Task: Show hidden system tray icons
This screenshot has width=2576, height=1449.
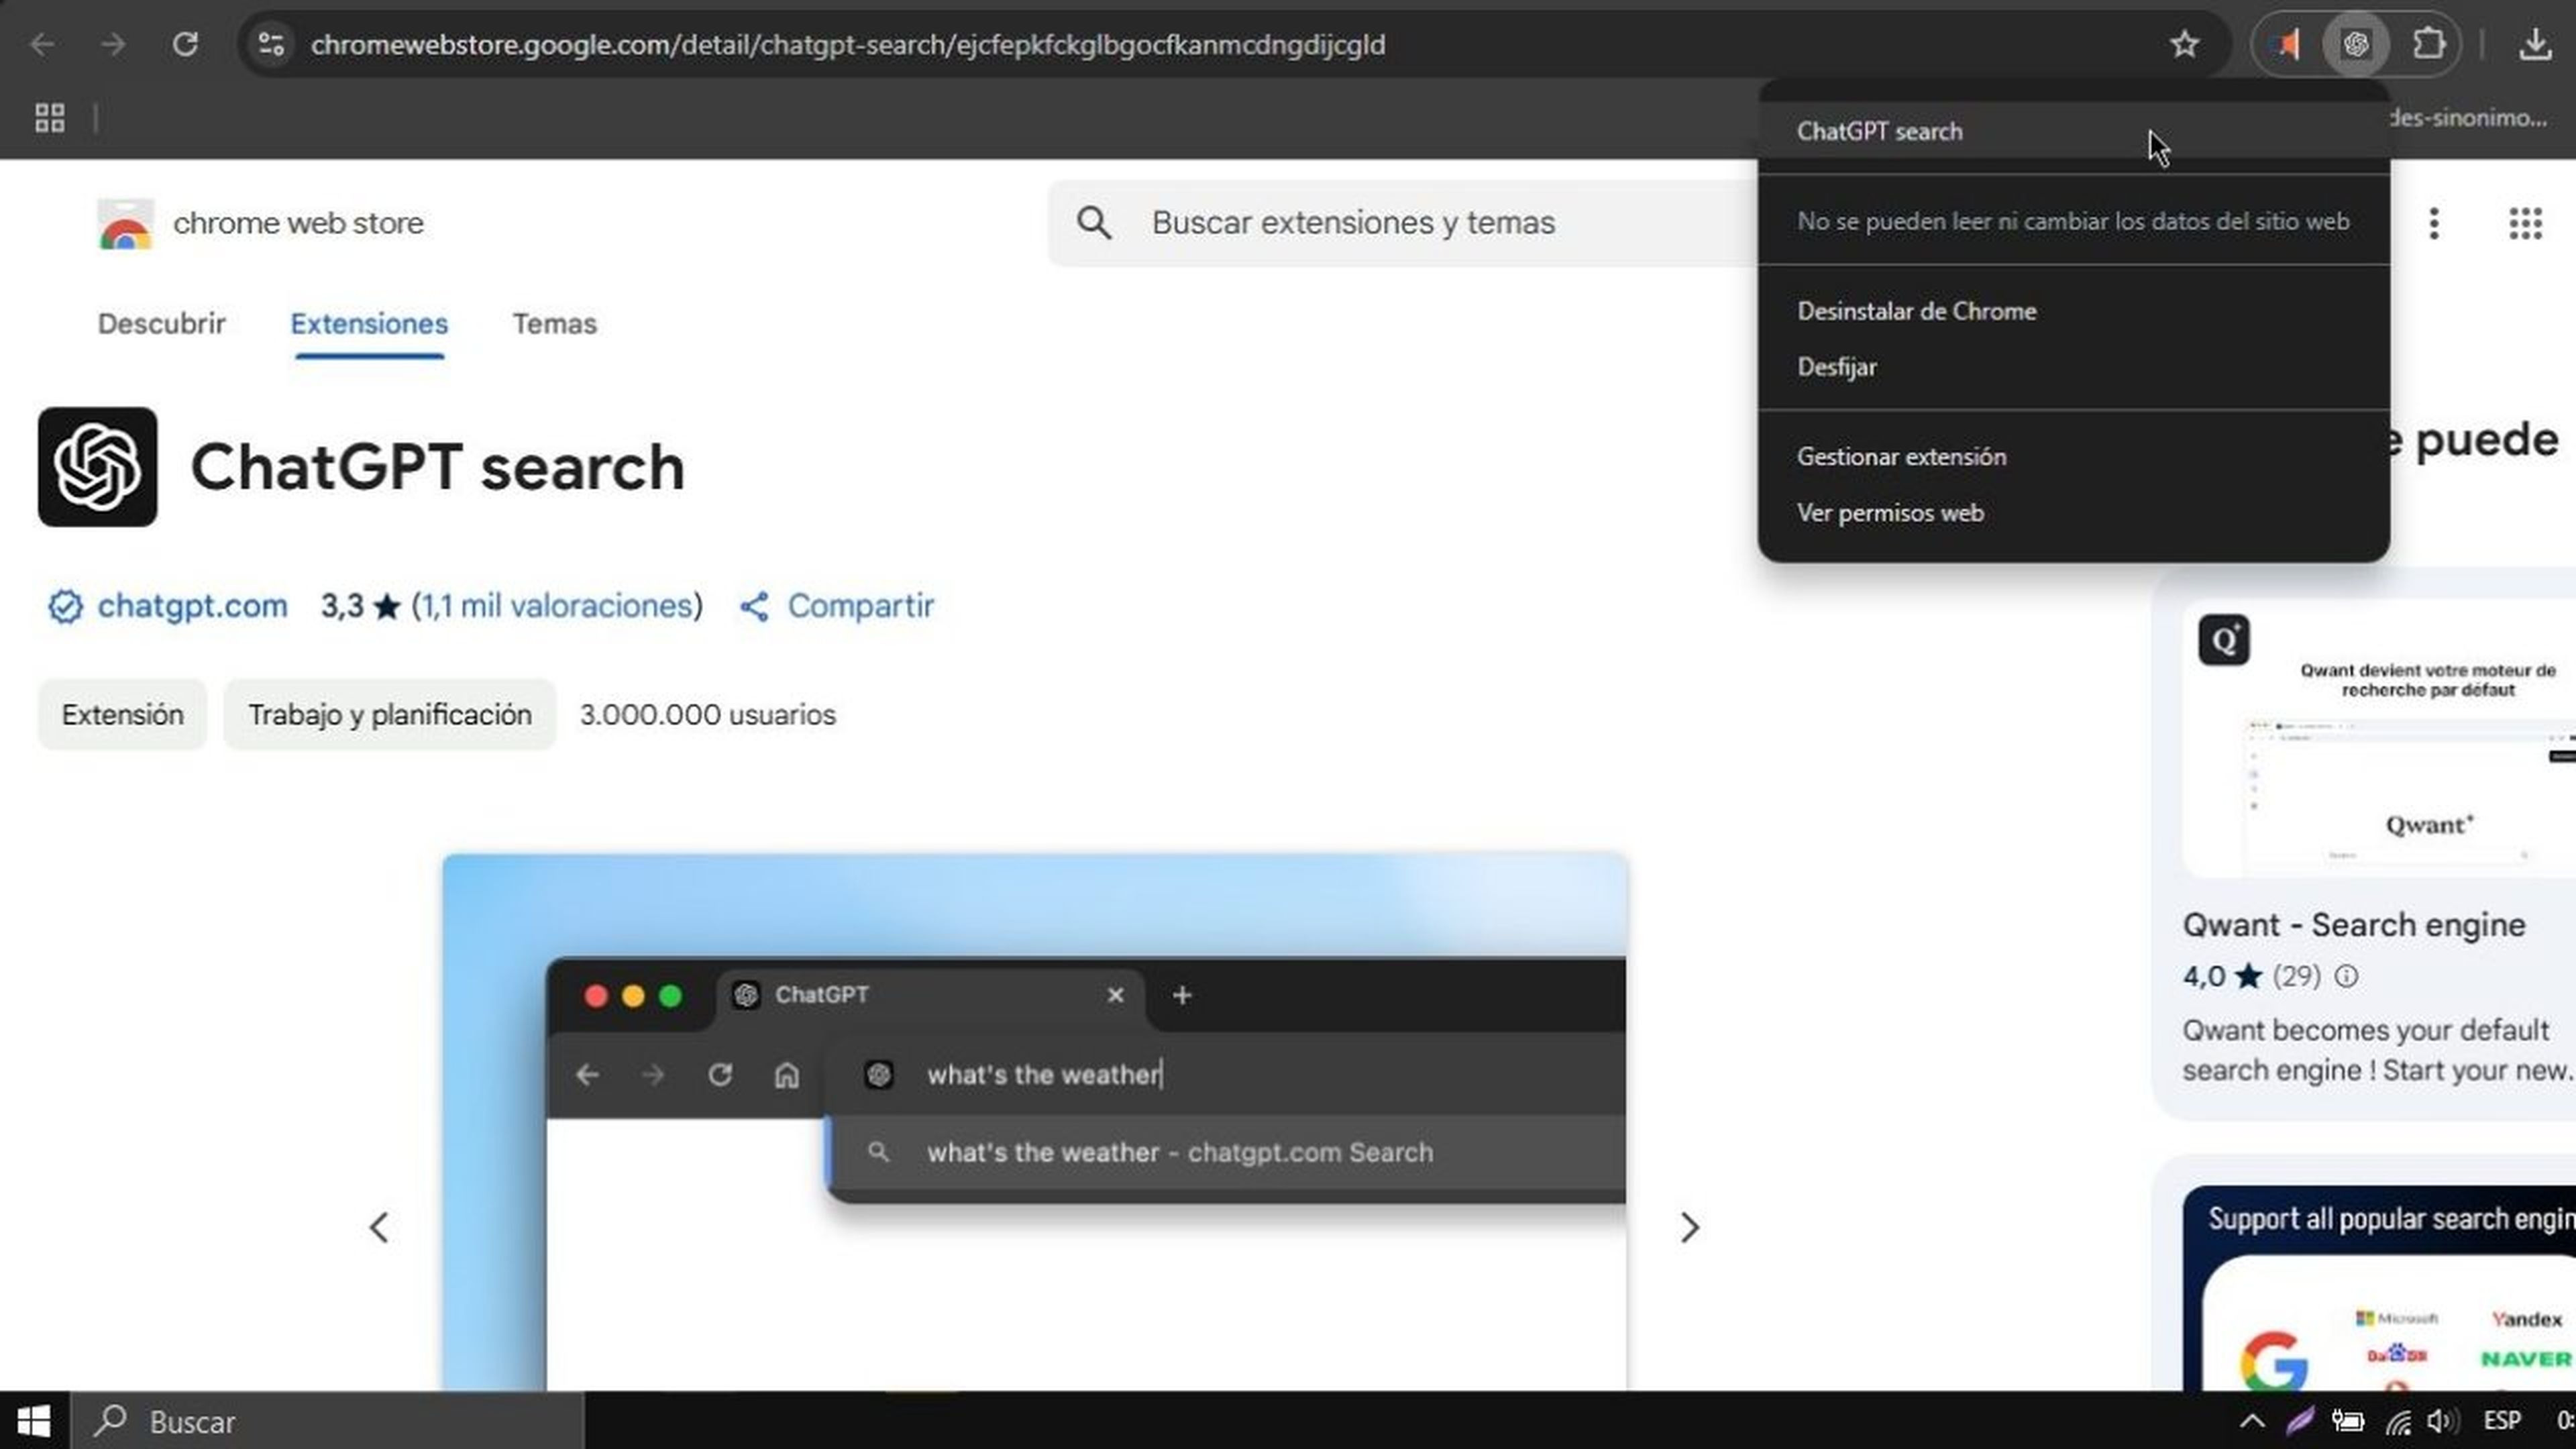Action: tap(2251, 1420)
